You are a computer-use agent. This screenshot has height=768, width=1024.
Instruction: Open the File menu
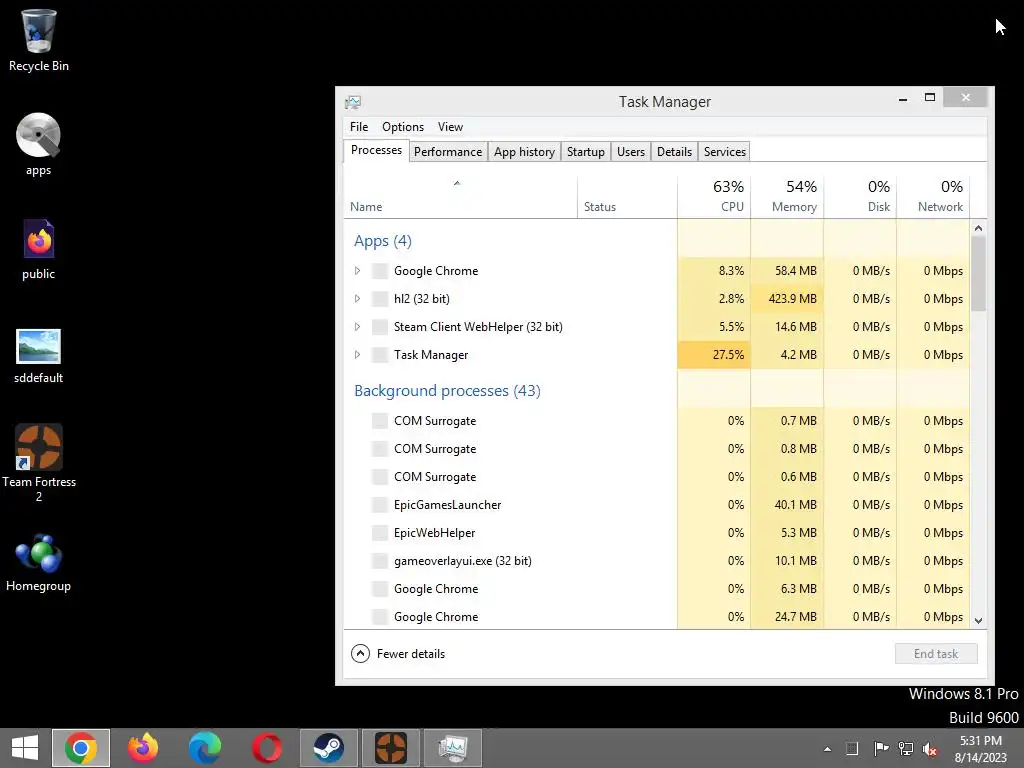[x=359, y=127]
